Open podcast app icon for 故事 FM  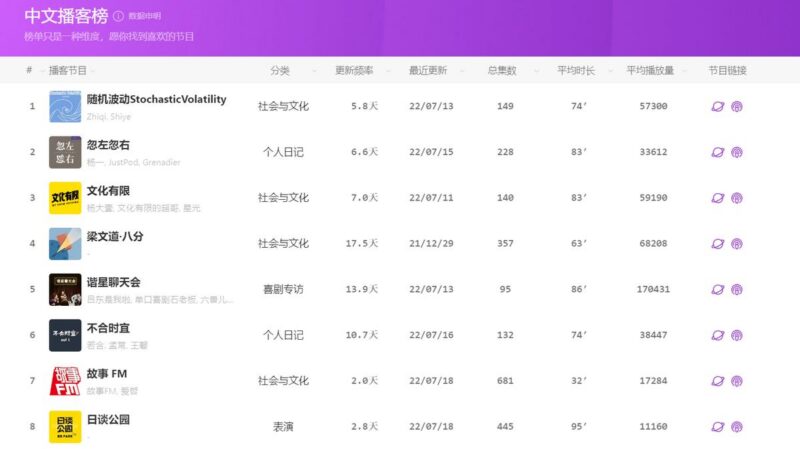coord(737,381)
